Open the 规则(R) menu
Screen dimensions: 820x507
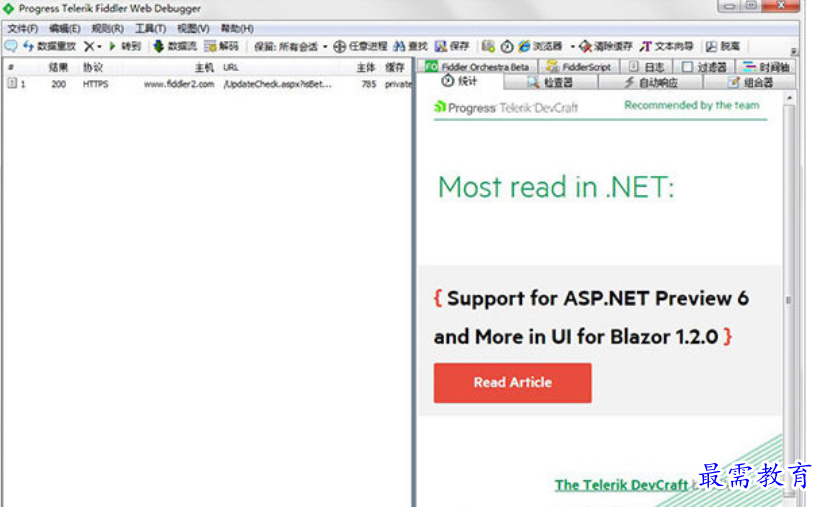click(107, 28)
